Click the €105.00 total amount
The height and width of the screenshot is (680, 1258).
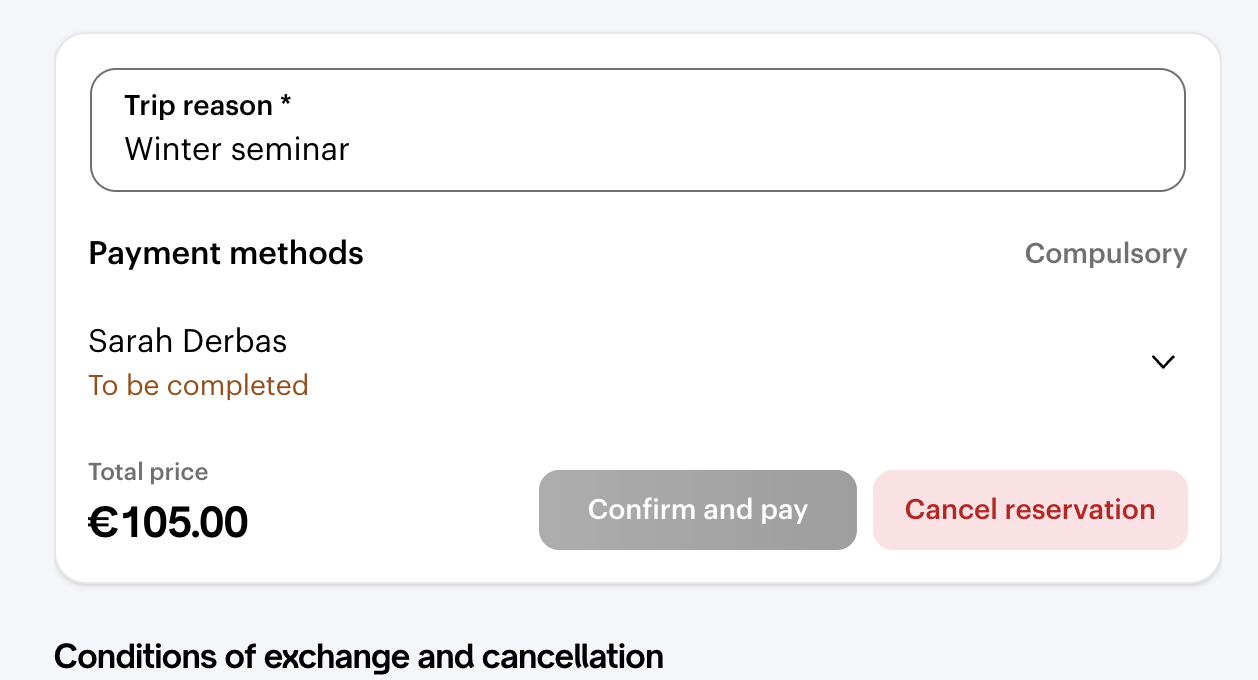pos(168,522)
